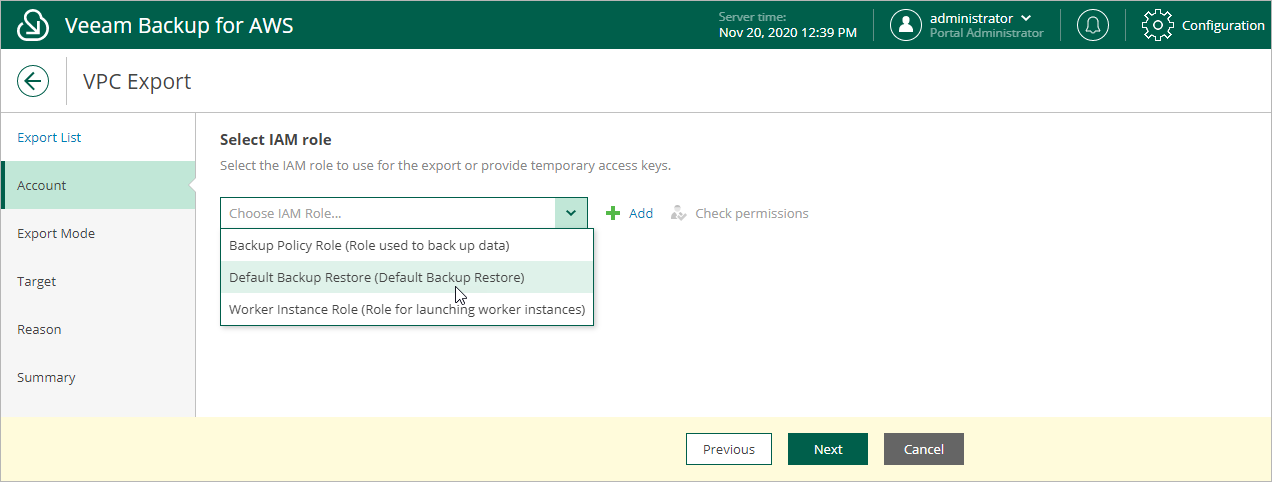Image resolution: width=1272 pixels, height=482 pixels.
Task: Click the back arrow icon
Action: point(33,81)
